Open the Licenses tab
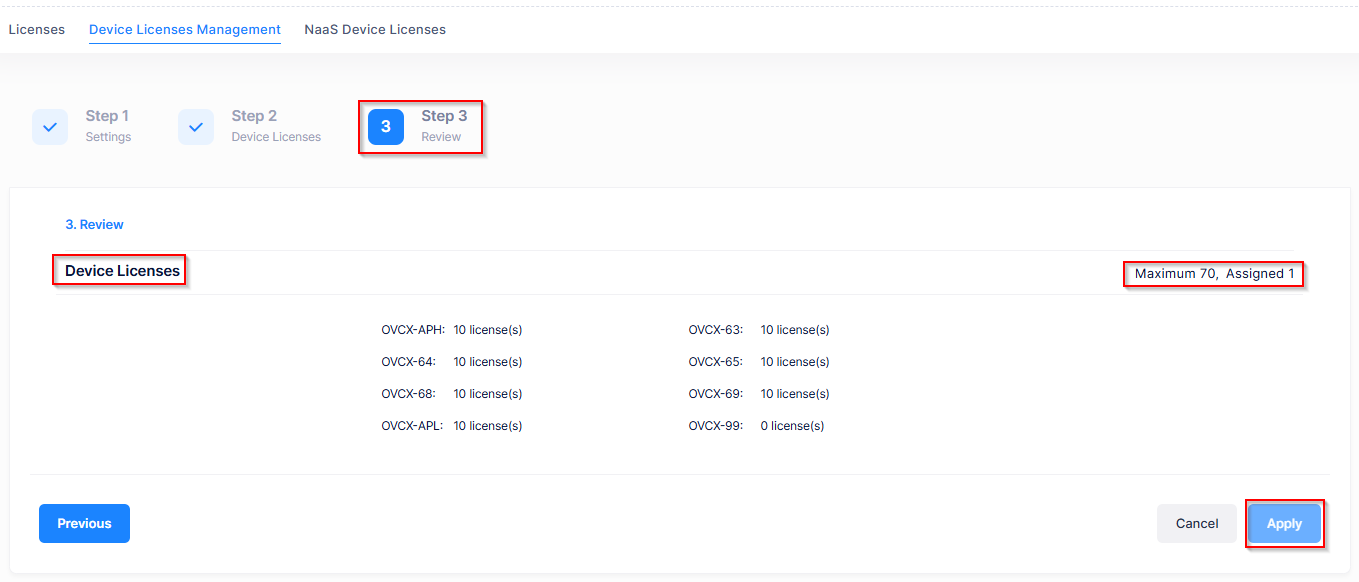The image size is (1359, 582). (x=36, y=30)
